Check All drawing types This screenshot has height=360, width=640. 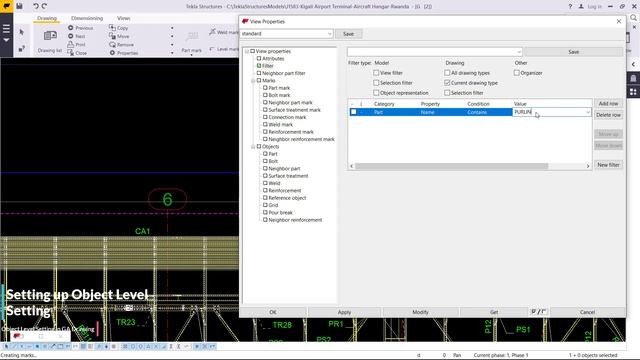447,73
